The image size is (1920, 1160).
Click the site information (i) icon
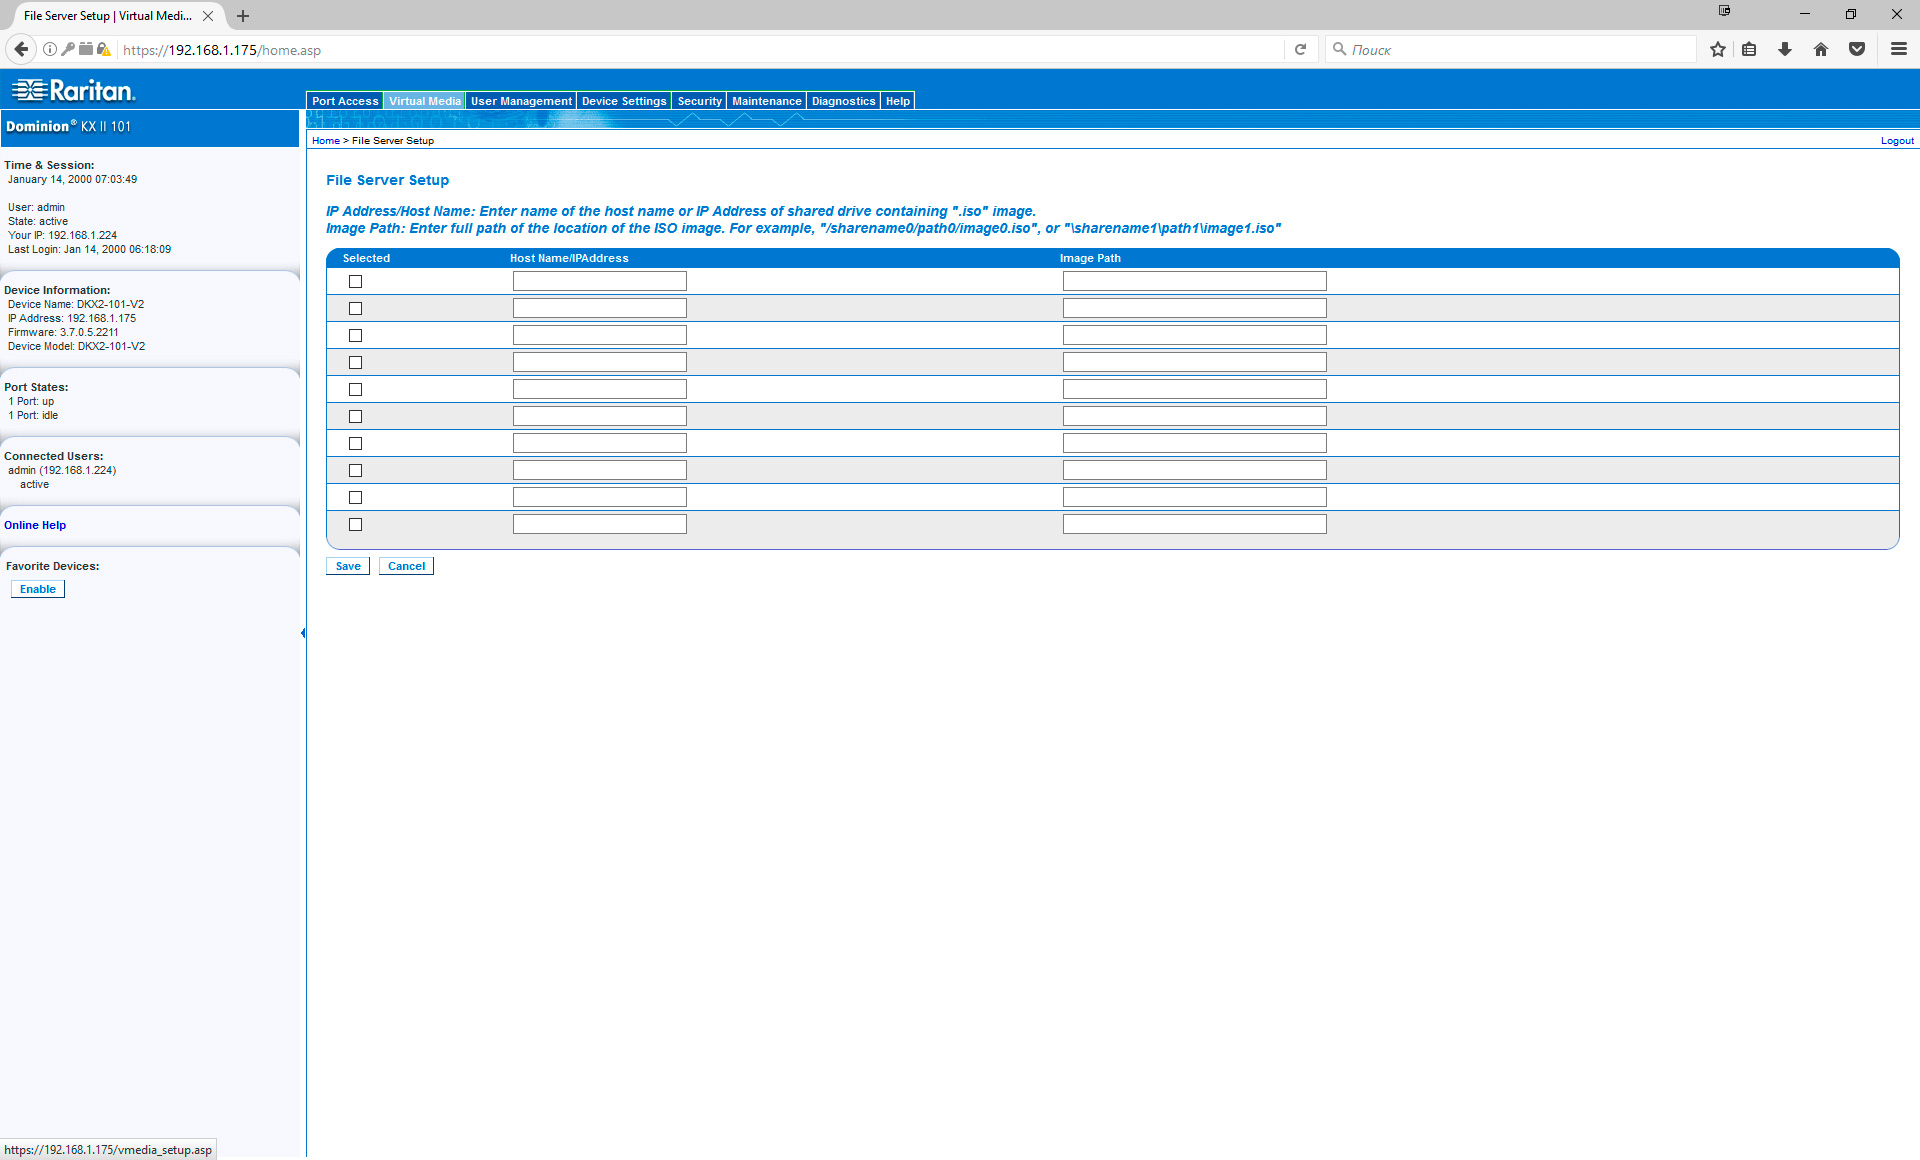pos(50,49)
